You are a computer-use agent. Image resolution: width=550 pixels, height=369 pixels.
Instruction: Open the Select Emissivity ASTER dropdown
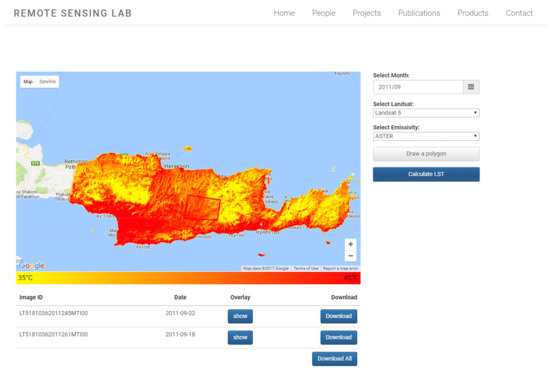[x=426, y=136]
